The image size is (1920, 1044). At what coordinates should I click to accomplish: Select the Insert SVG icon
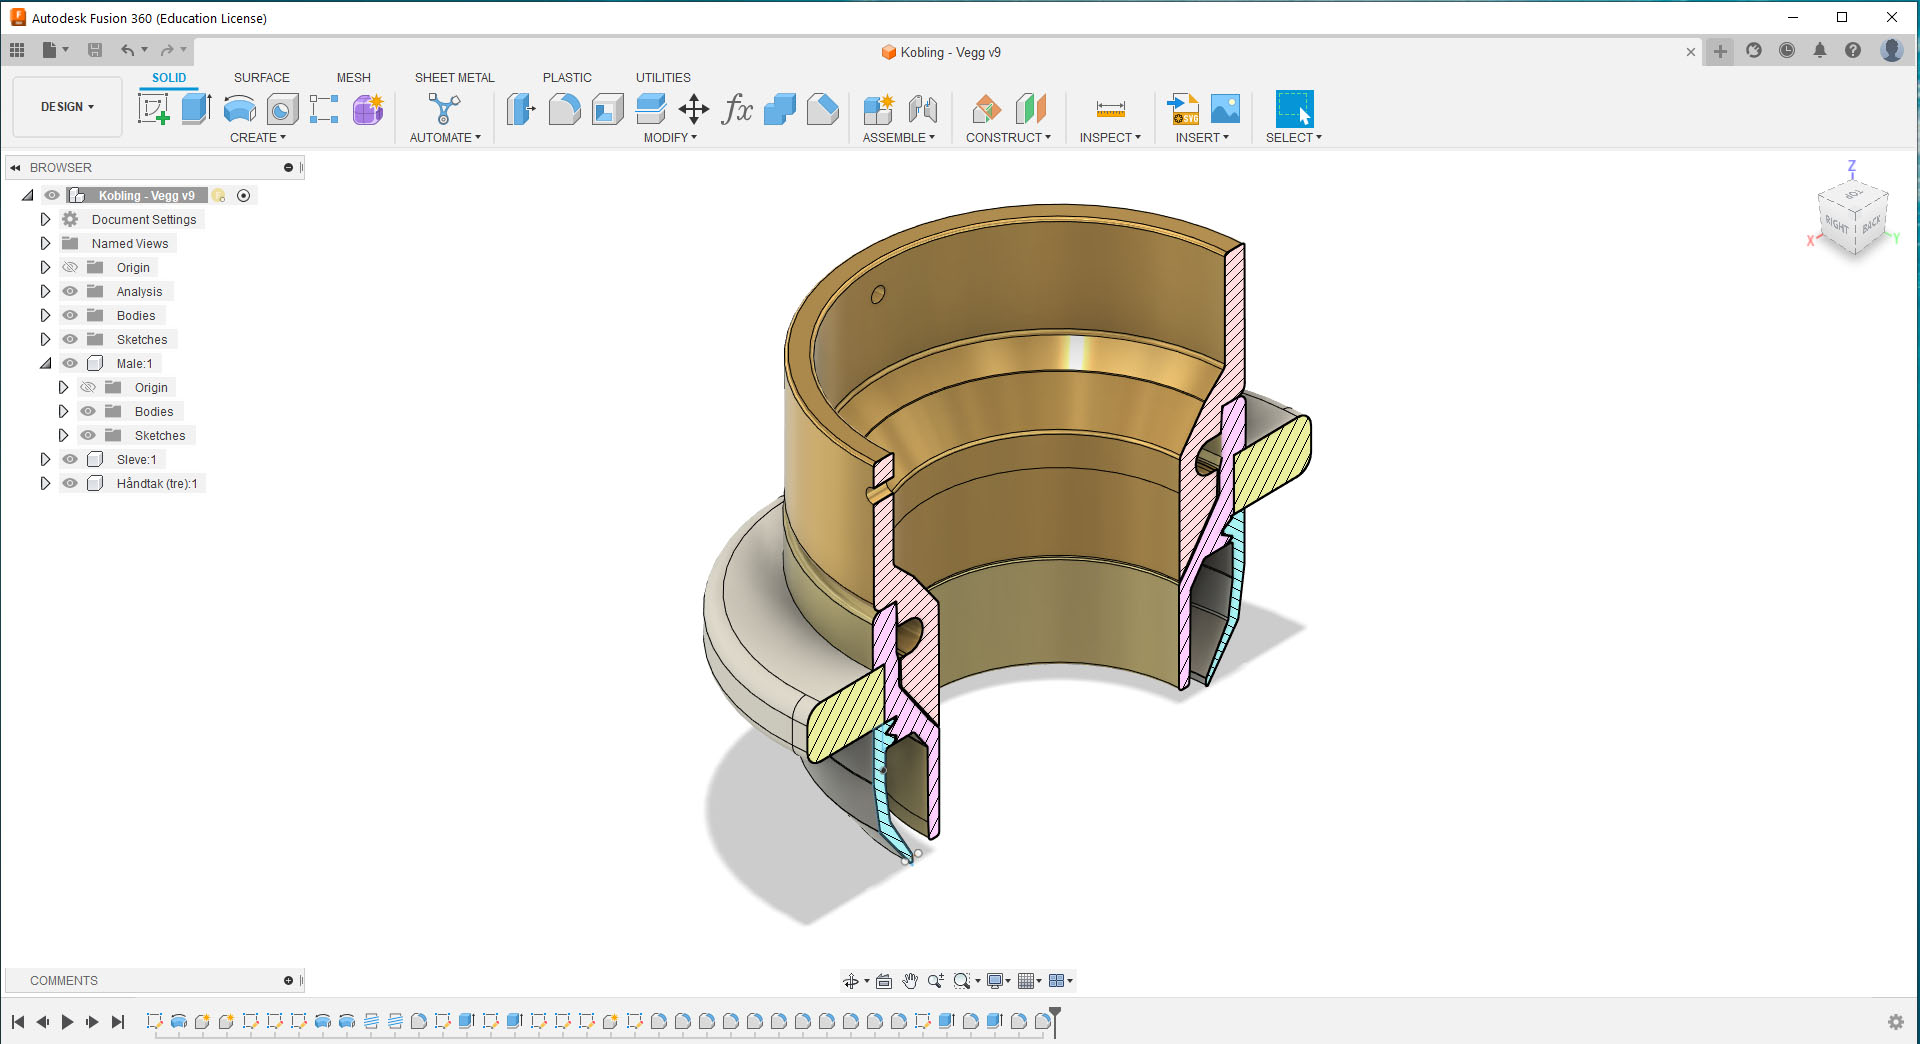[1183, 109]
